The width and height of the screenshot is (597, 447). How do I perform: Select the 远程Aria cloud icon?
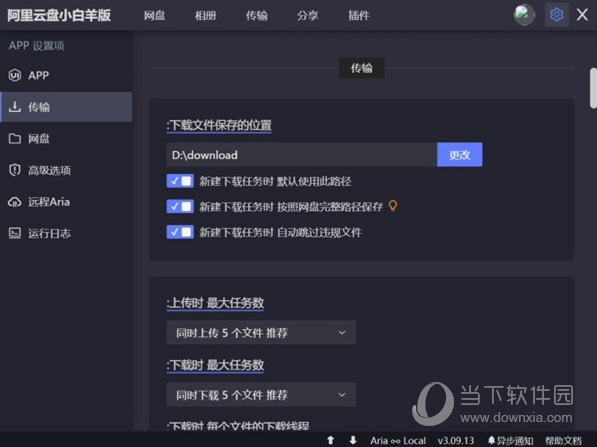[14, 202]
